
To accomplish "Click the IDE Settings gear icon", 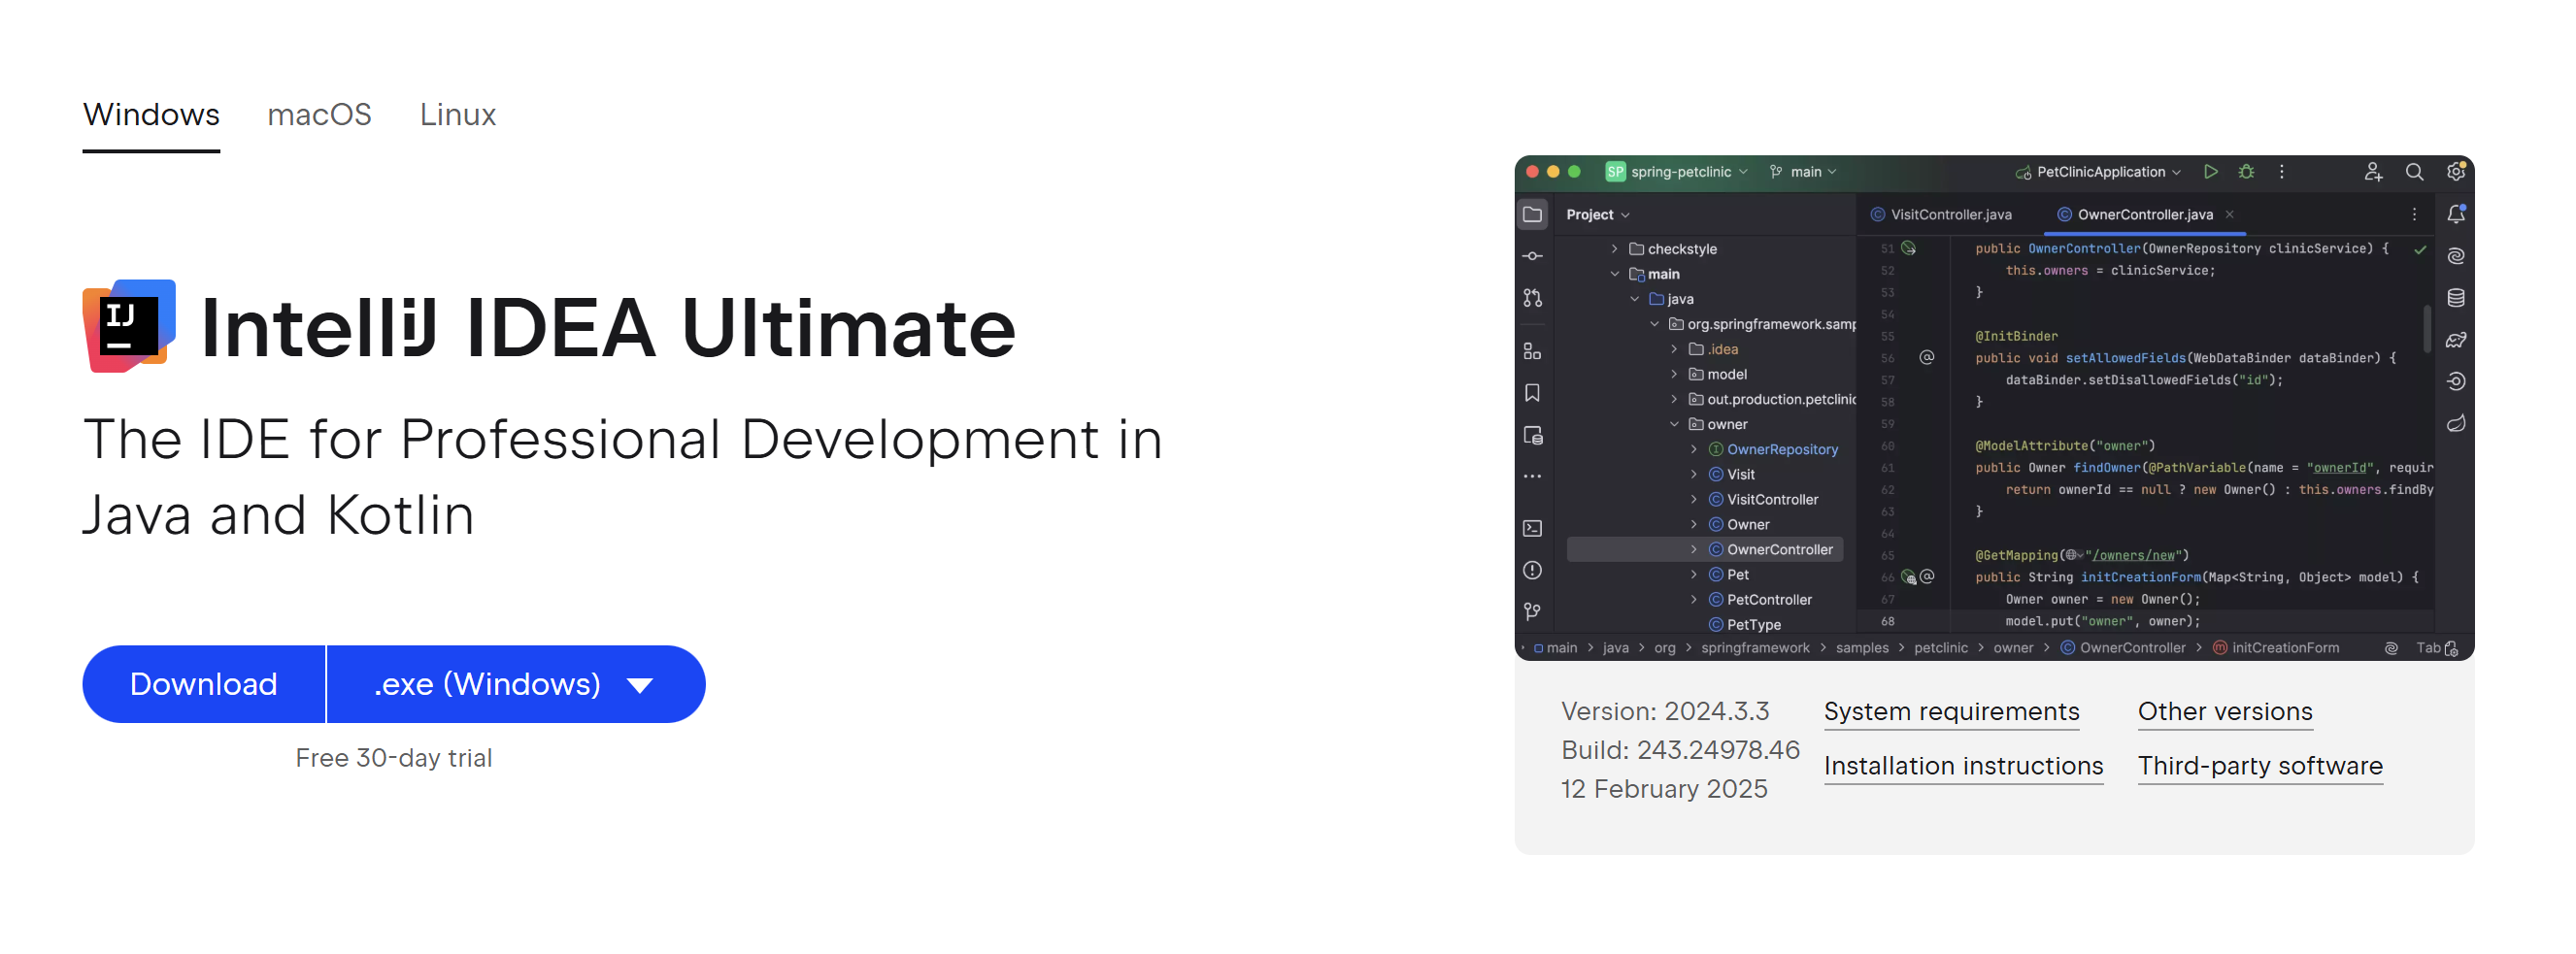I will (x=2456, y=172).
